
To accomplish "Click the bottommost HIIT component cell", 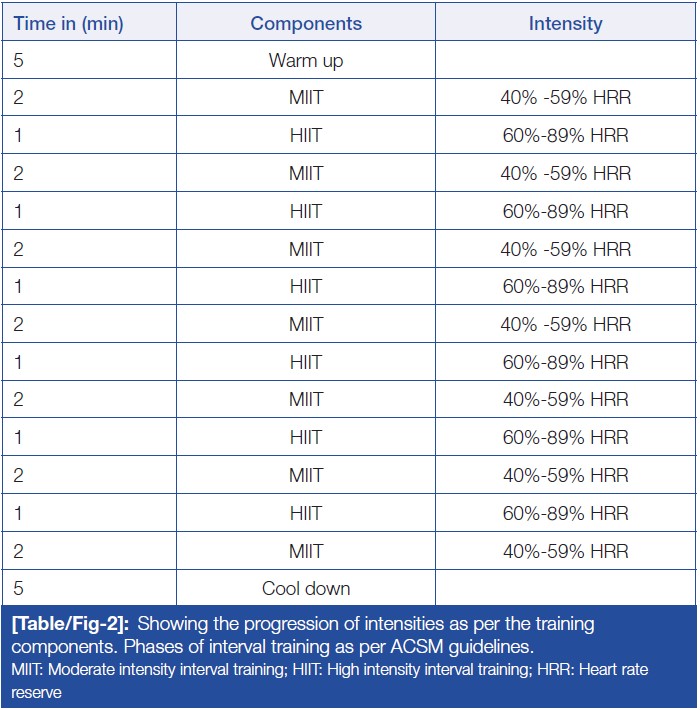I will [x=306, y=513].
